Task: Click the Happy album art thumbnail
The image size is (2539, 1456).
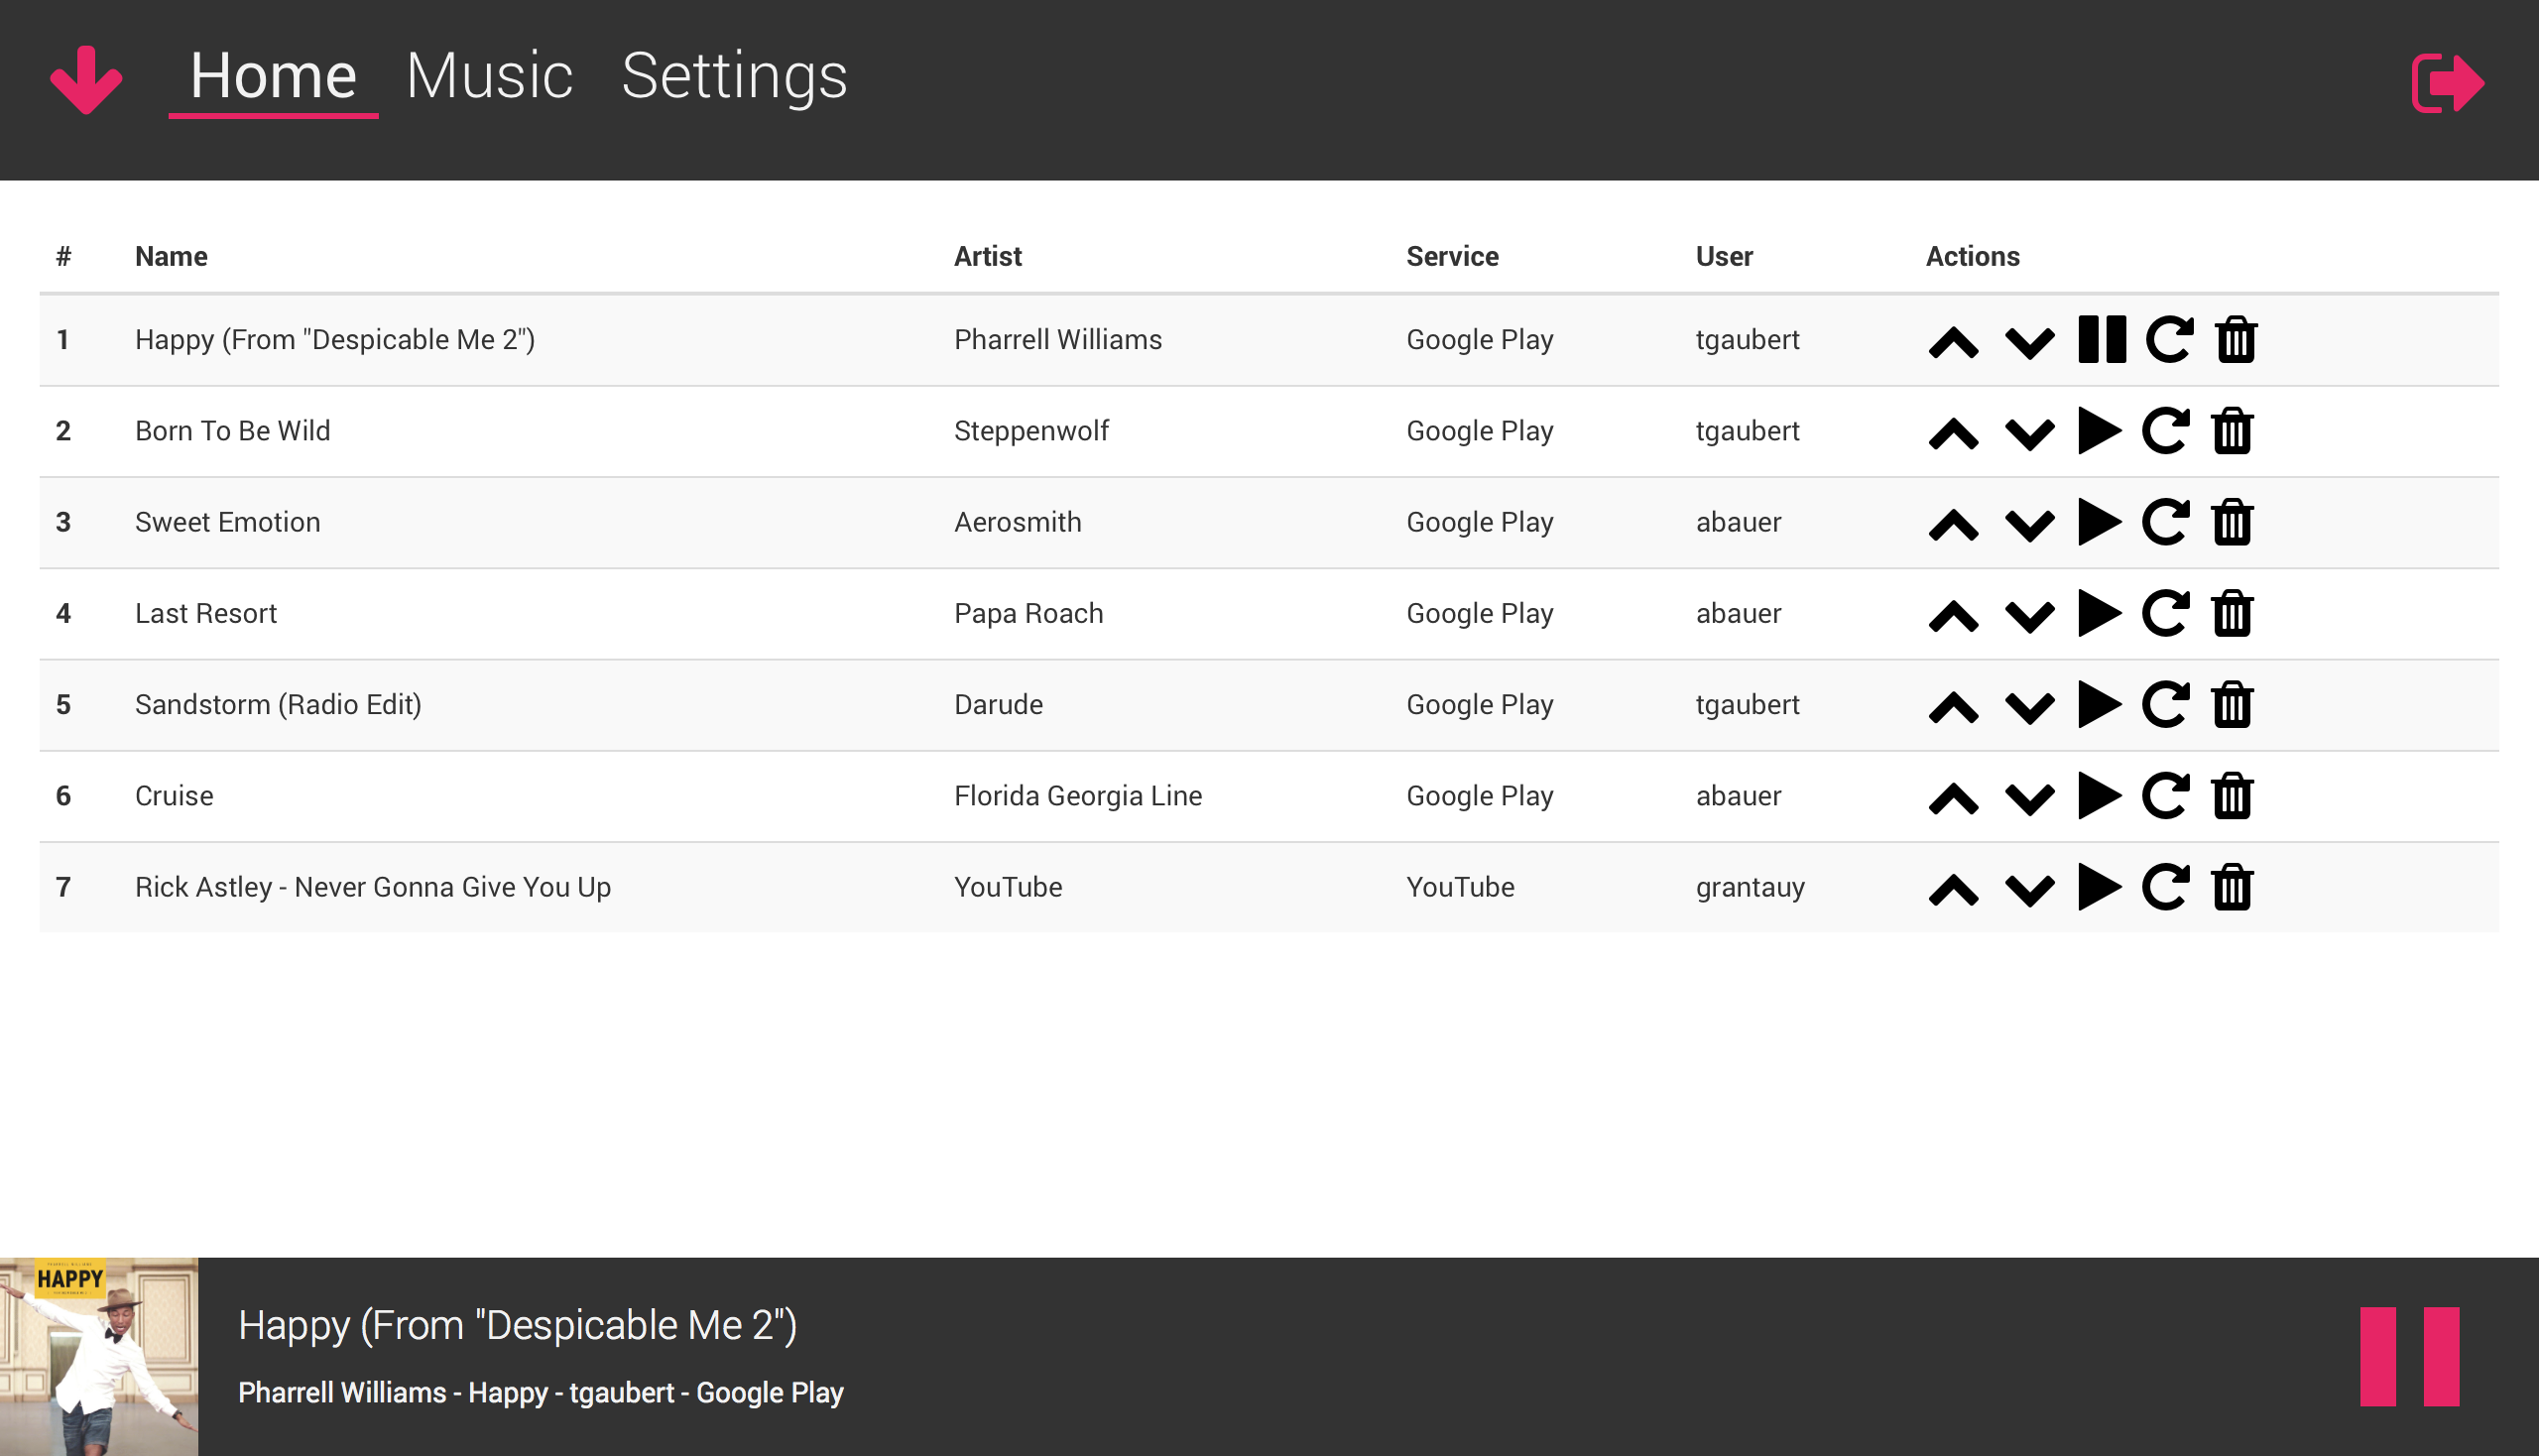Action: point(99,1356)
